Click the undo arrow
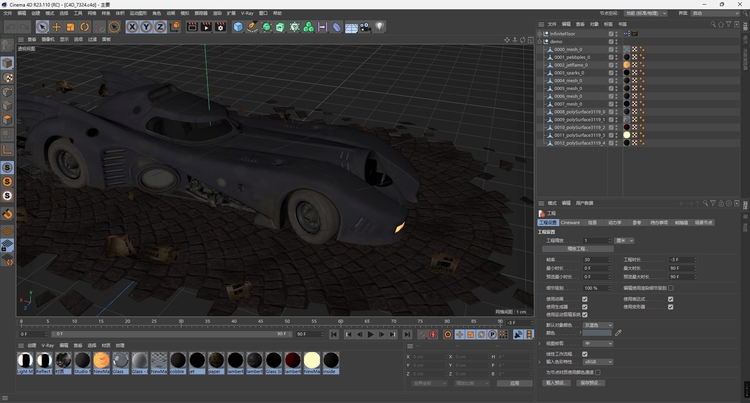 pos(11,27)
